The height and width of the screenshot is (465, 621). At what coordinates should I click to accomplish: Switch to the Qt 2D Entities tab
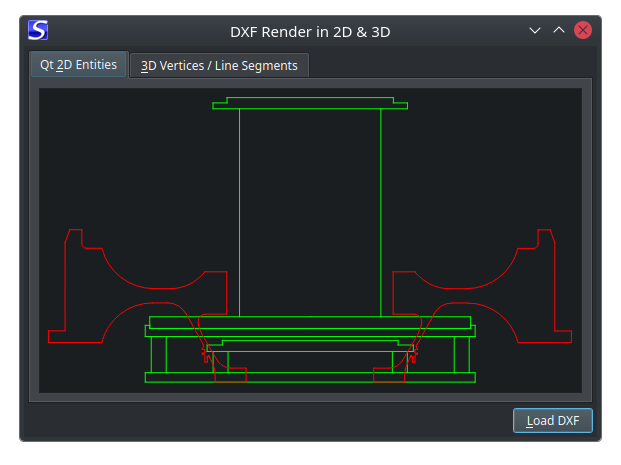coord(79,65)
